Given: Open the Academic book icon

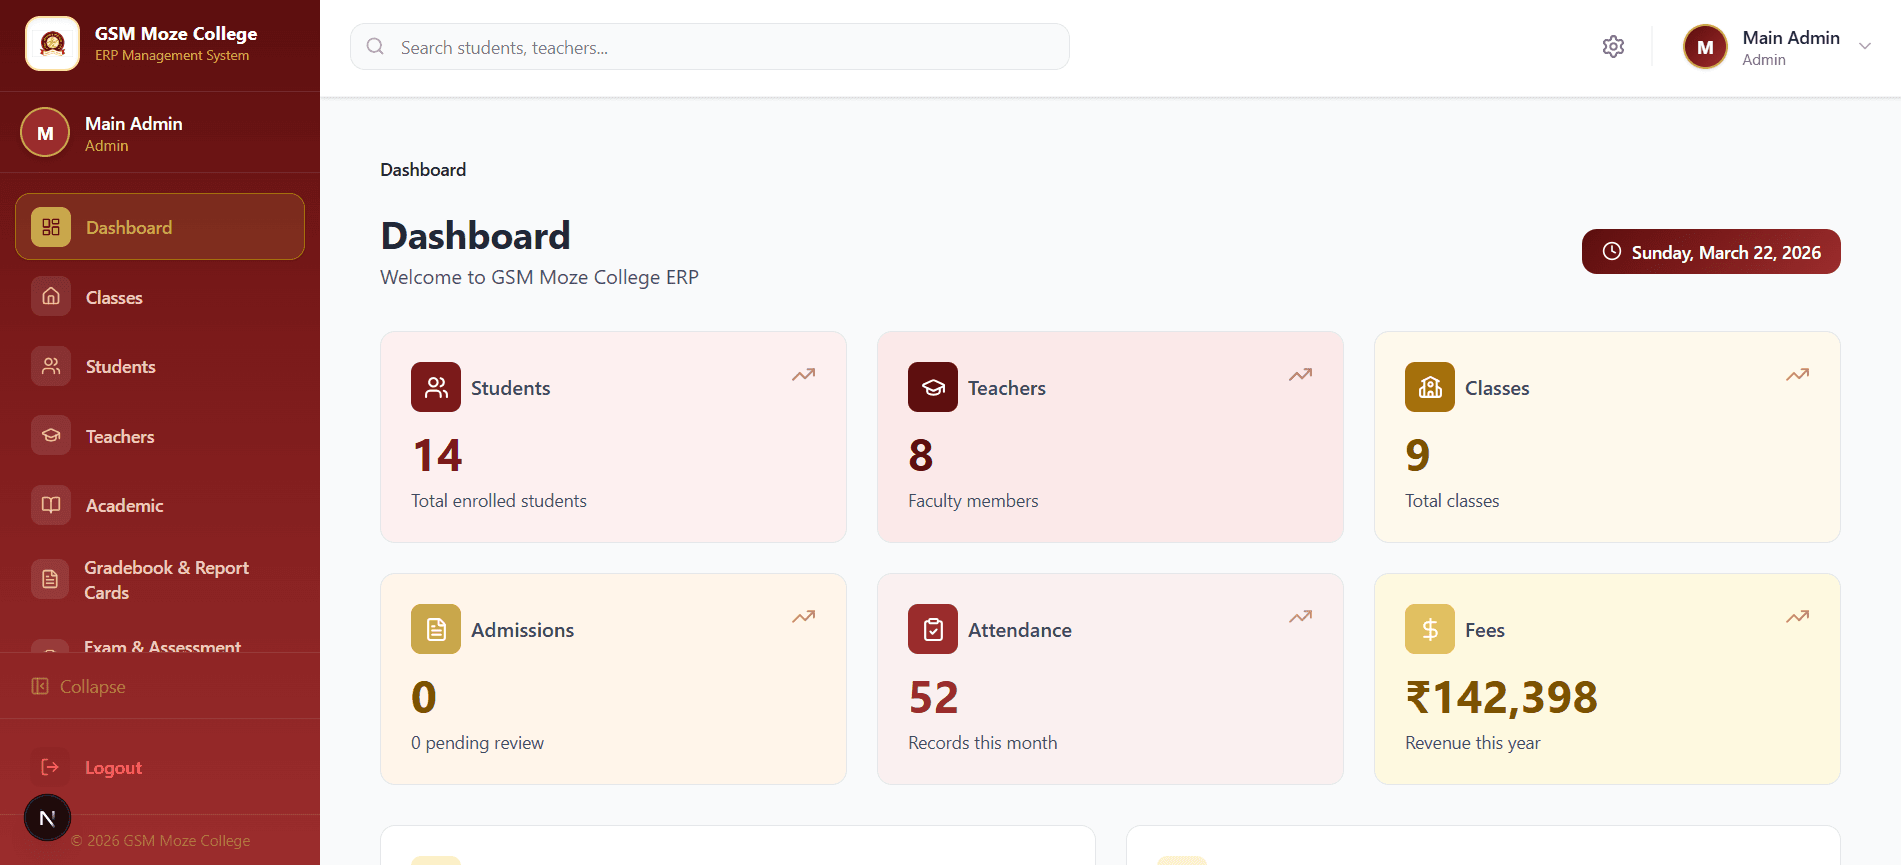Looking at the screenshot, I should [x=50, y=505].
